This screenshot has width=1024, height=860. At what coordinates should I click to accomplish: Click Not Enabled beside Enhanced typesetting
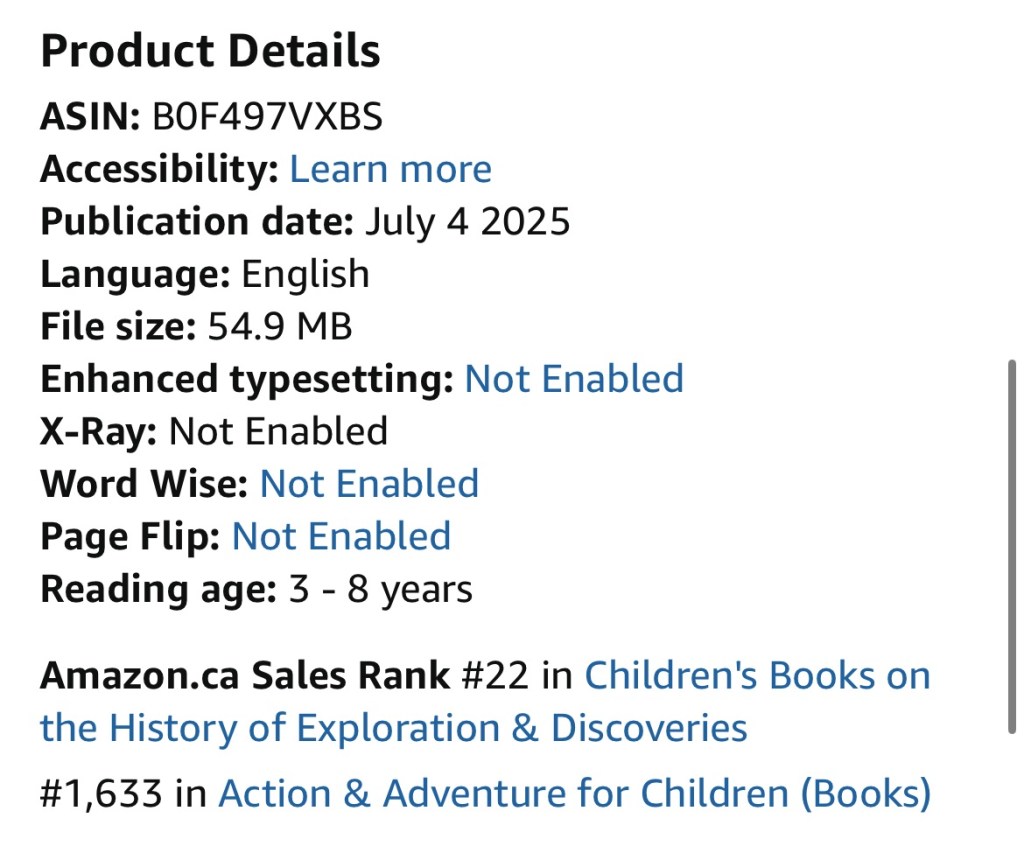[574, 379]
